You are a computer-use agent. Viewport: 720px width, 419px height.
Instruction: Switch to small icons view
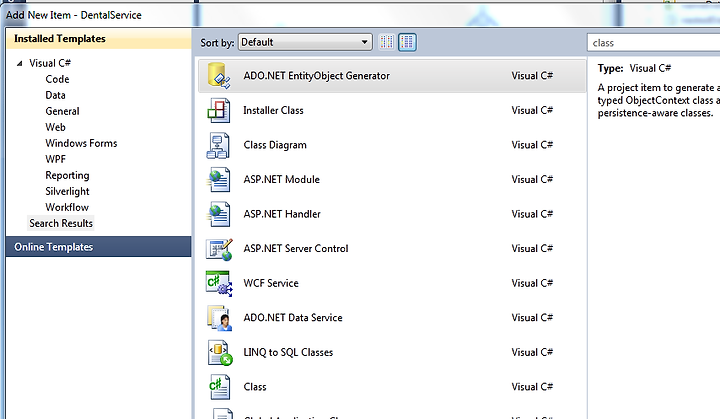[387, 42]
